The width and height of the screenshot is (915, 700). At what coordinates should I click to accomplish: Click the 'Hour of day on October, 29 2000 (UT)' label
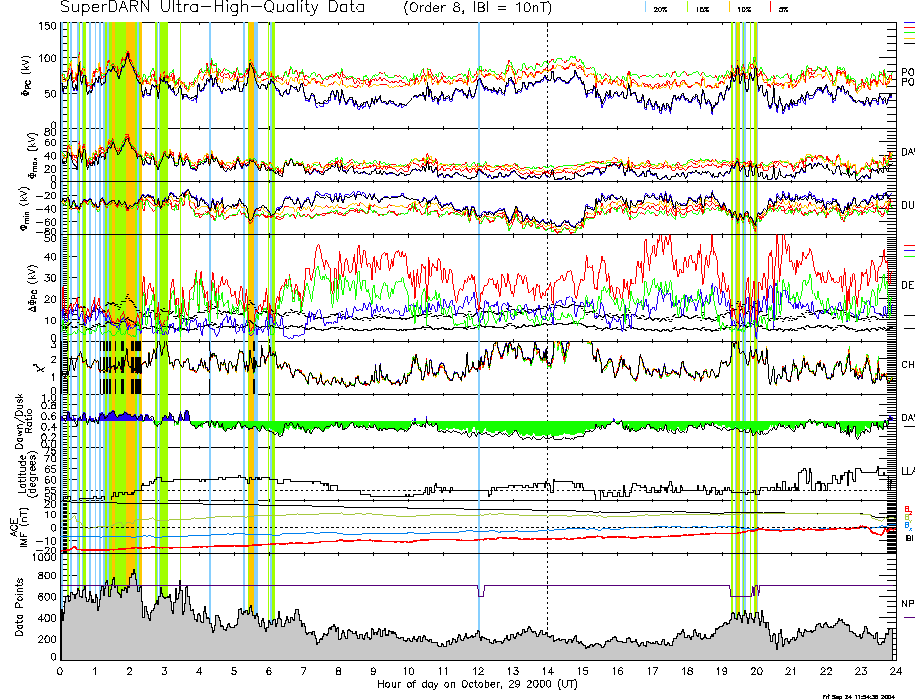click(477, 684)
